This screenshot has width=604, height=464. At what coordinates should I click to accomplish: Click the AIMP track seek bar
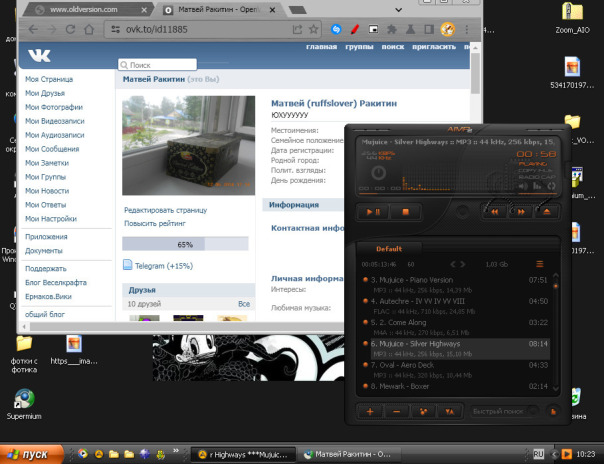click(x=457, y=194)
